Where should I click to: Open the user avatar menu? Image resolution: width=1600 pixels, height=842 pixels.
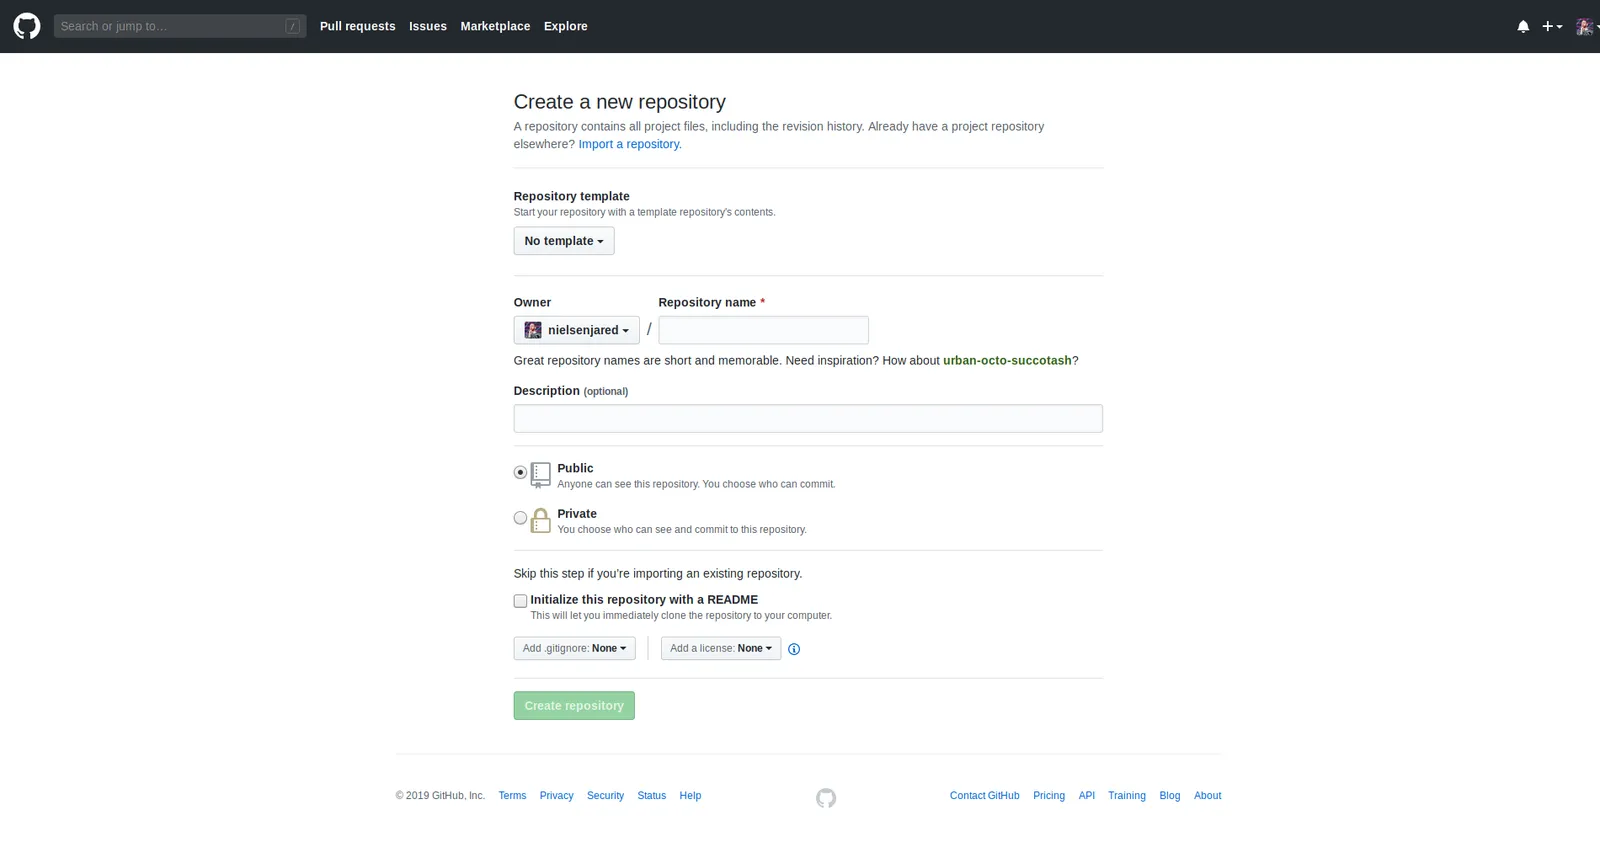click(1585, 26)
